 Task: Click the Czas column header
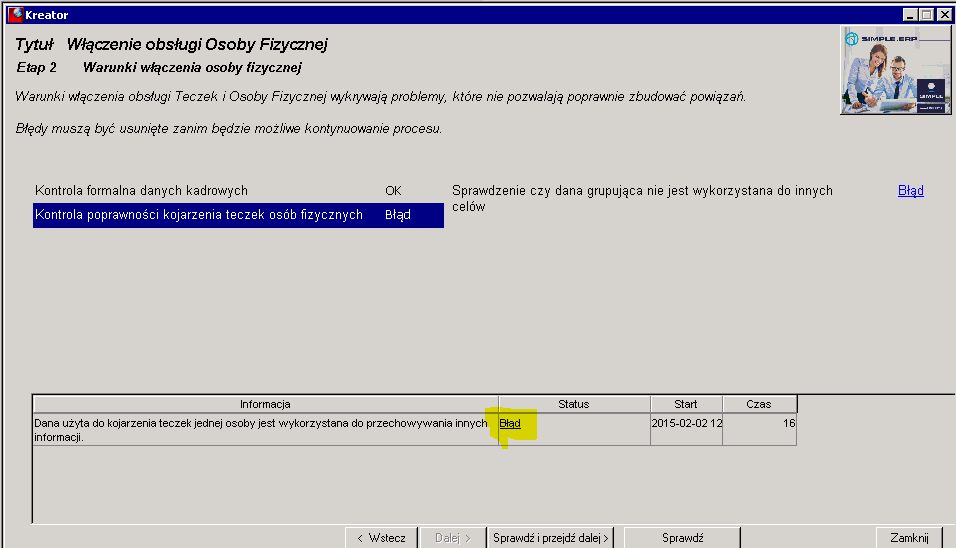(759, 404)
